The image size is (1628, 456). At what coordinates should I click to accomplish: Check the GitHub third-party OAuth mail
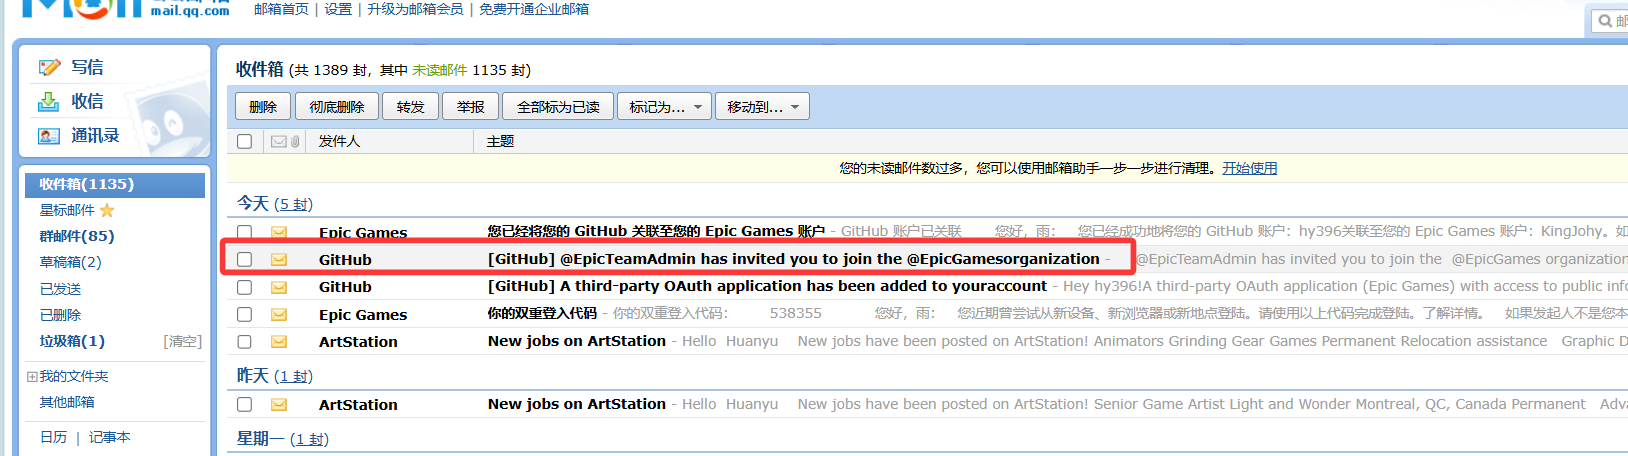coord(244,287)
